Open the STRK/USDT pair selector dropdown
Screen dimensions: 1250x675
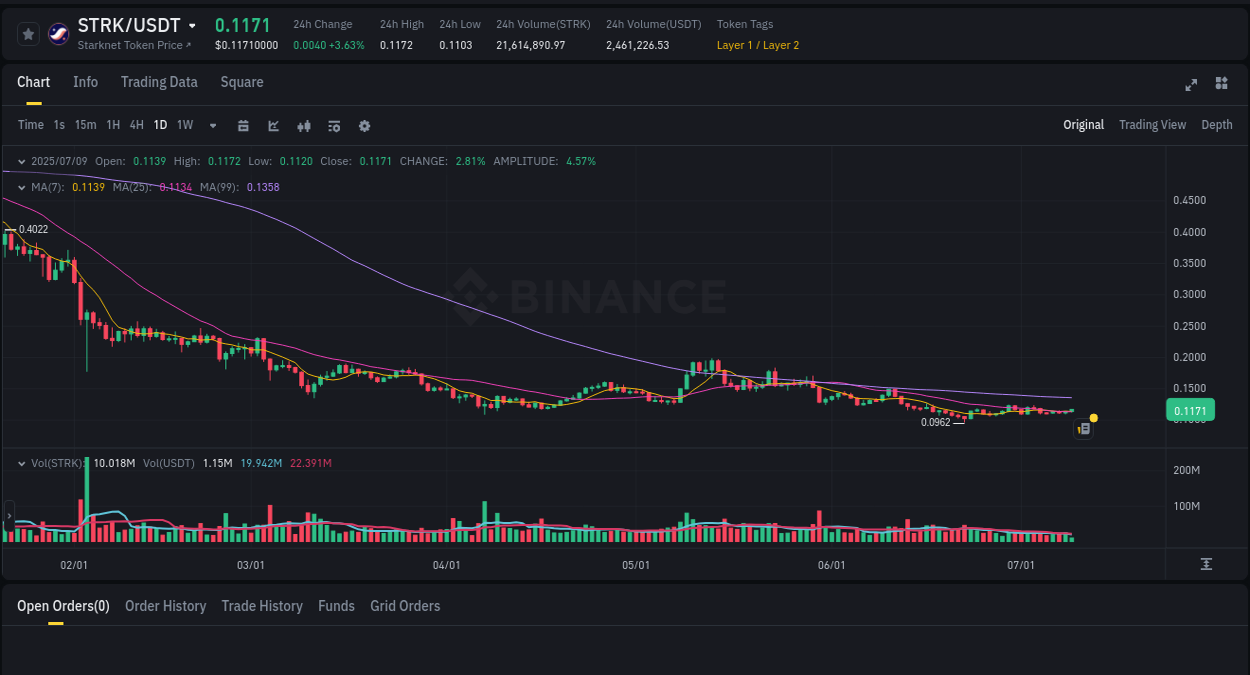pos(194,24)
